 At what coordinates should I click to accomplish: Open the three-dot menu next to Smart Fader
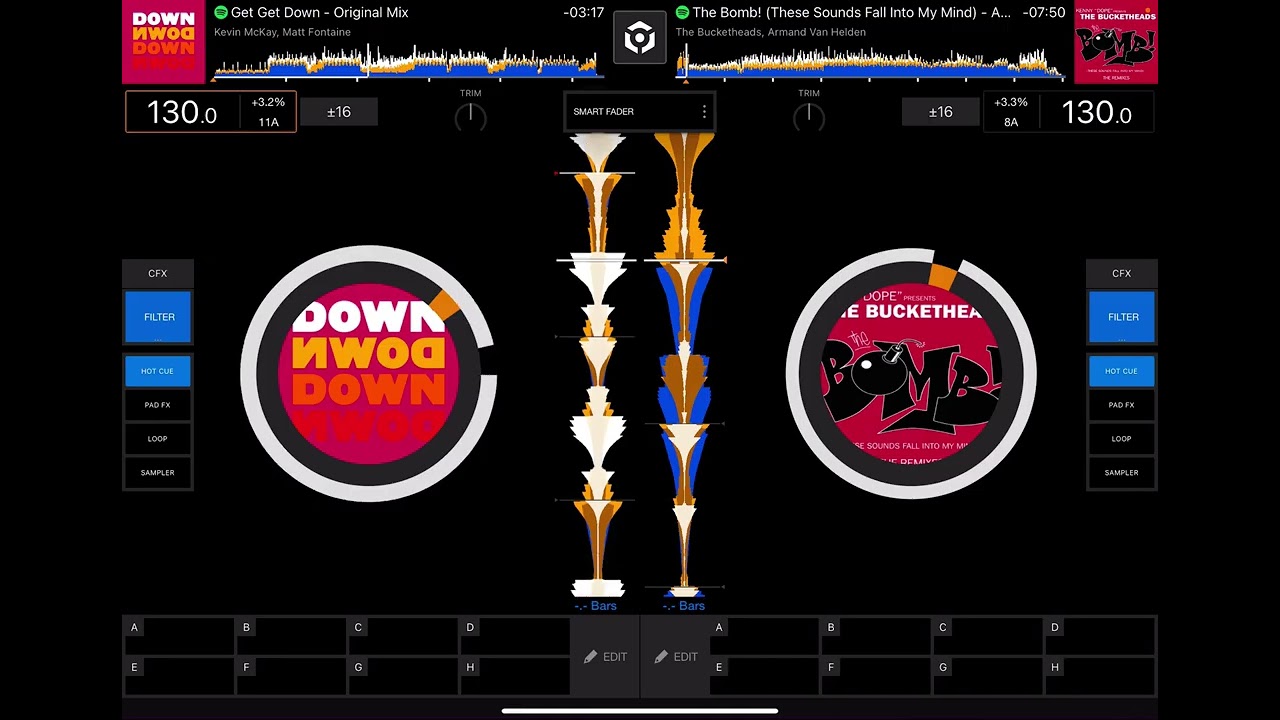click(x=704, y=112)
